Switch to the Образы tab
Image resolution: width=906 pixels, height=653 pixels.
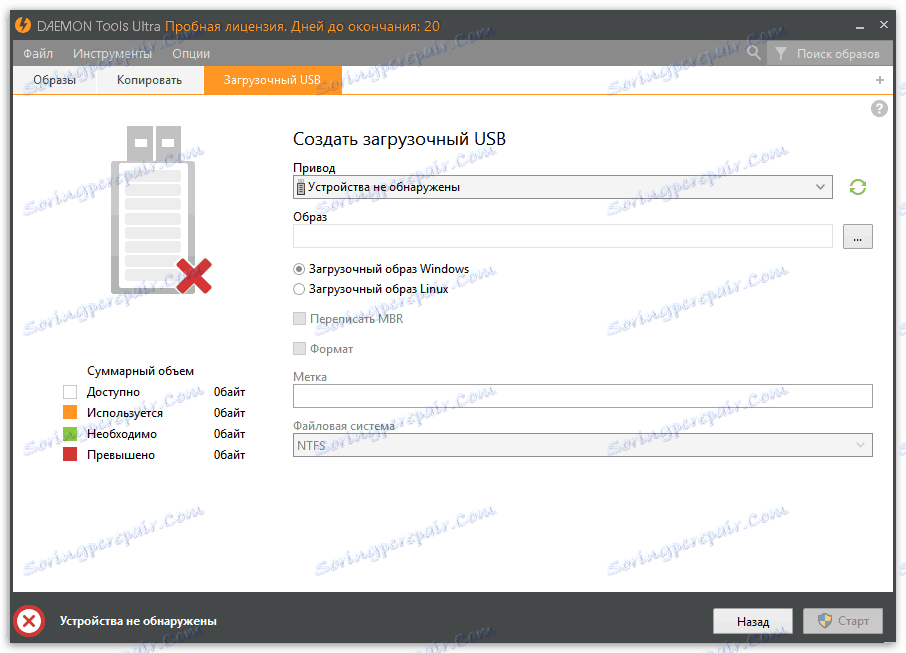[x=54, y=80]
